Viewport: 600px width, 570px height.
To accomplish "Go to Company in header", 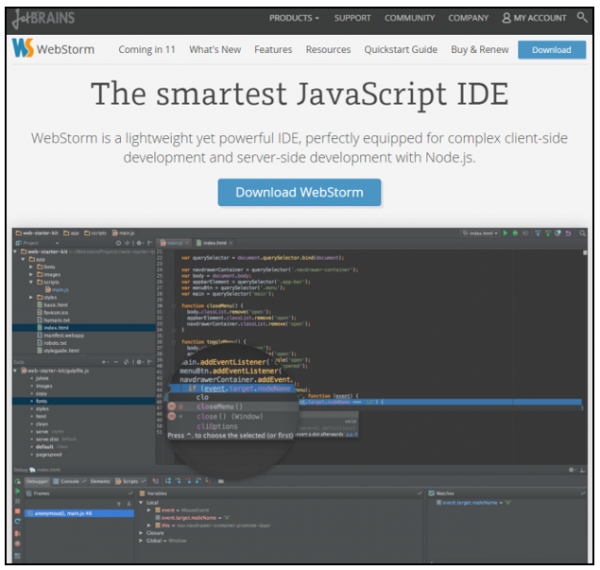I will click(x=468, y=18).
